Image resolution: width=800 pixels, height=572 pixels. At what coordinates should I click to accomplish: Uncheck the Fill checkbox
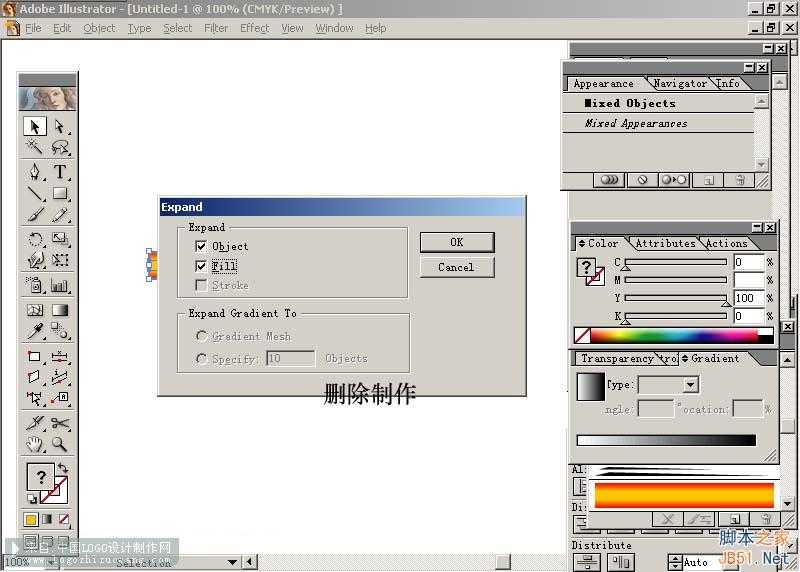(x=201, y=266)
